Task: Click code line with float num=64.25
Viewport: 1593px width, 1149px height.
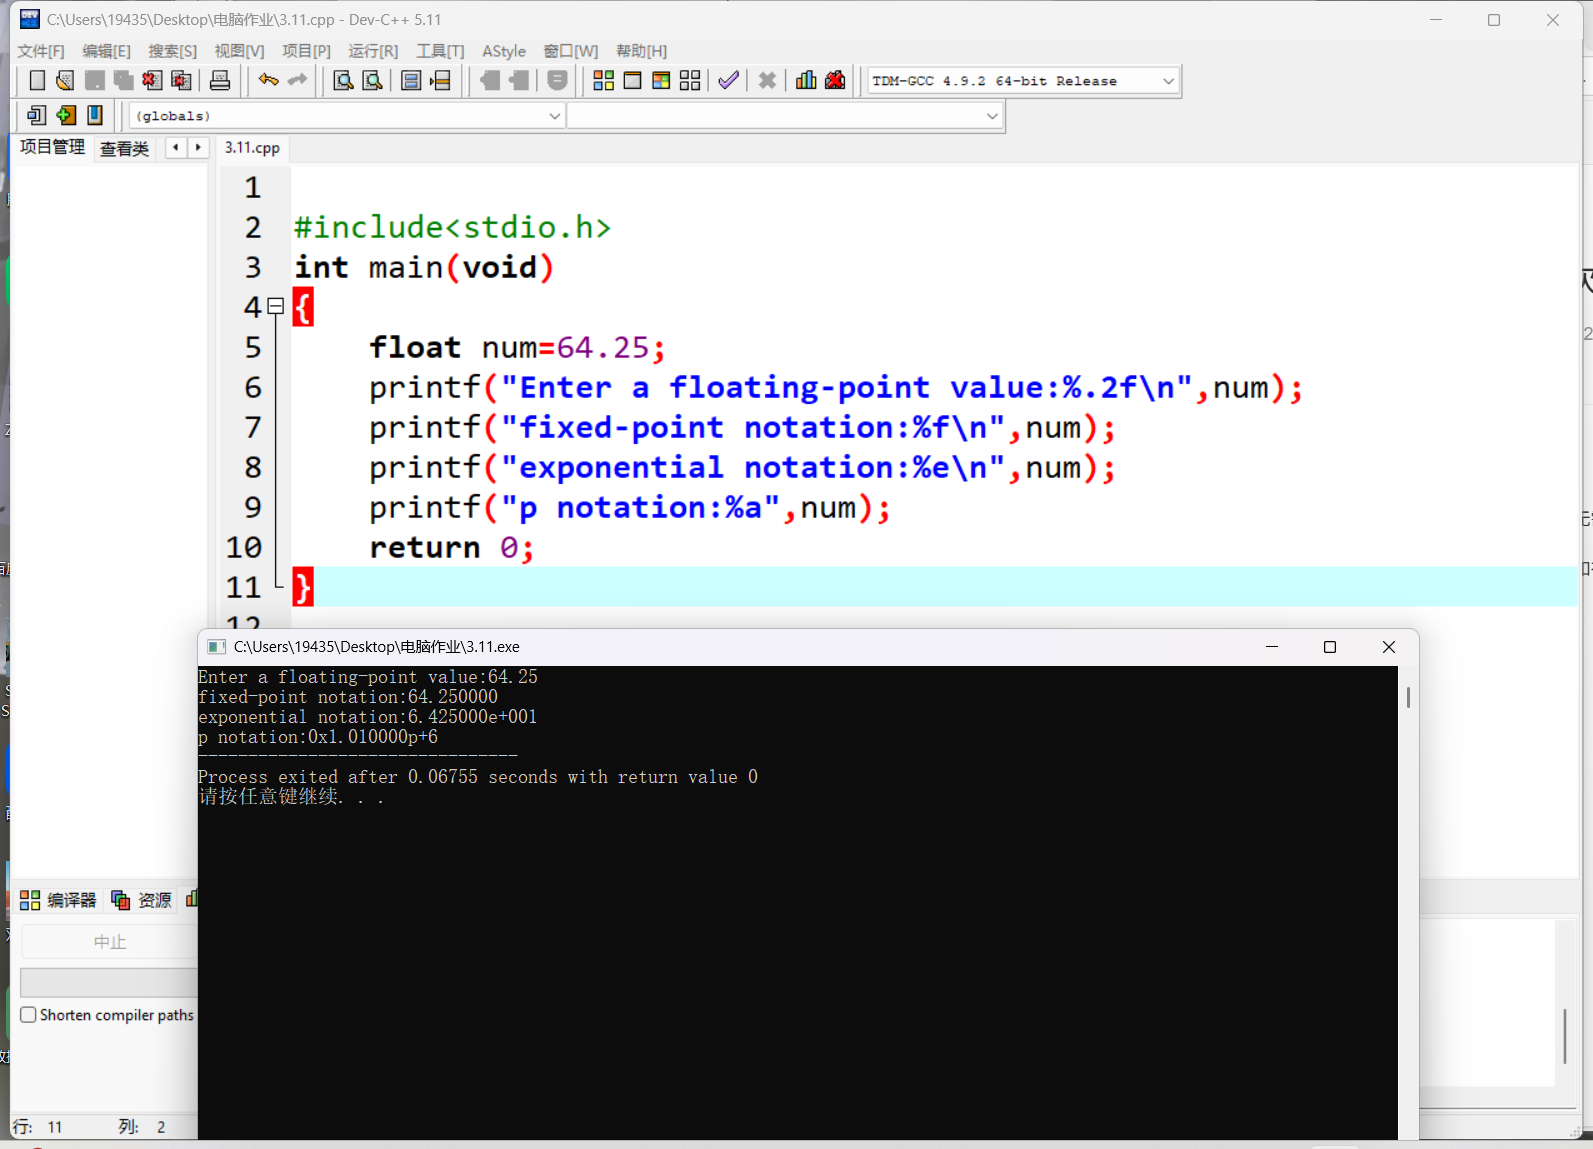Action: click(516, 347)
